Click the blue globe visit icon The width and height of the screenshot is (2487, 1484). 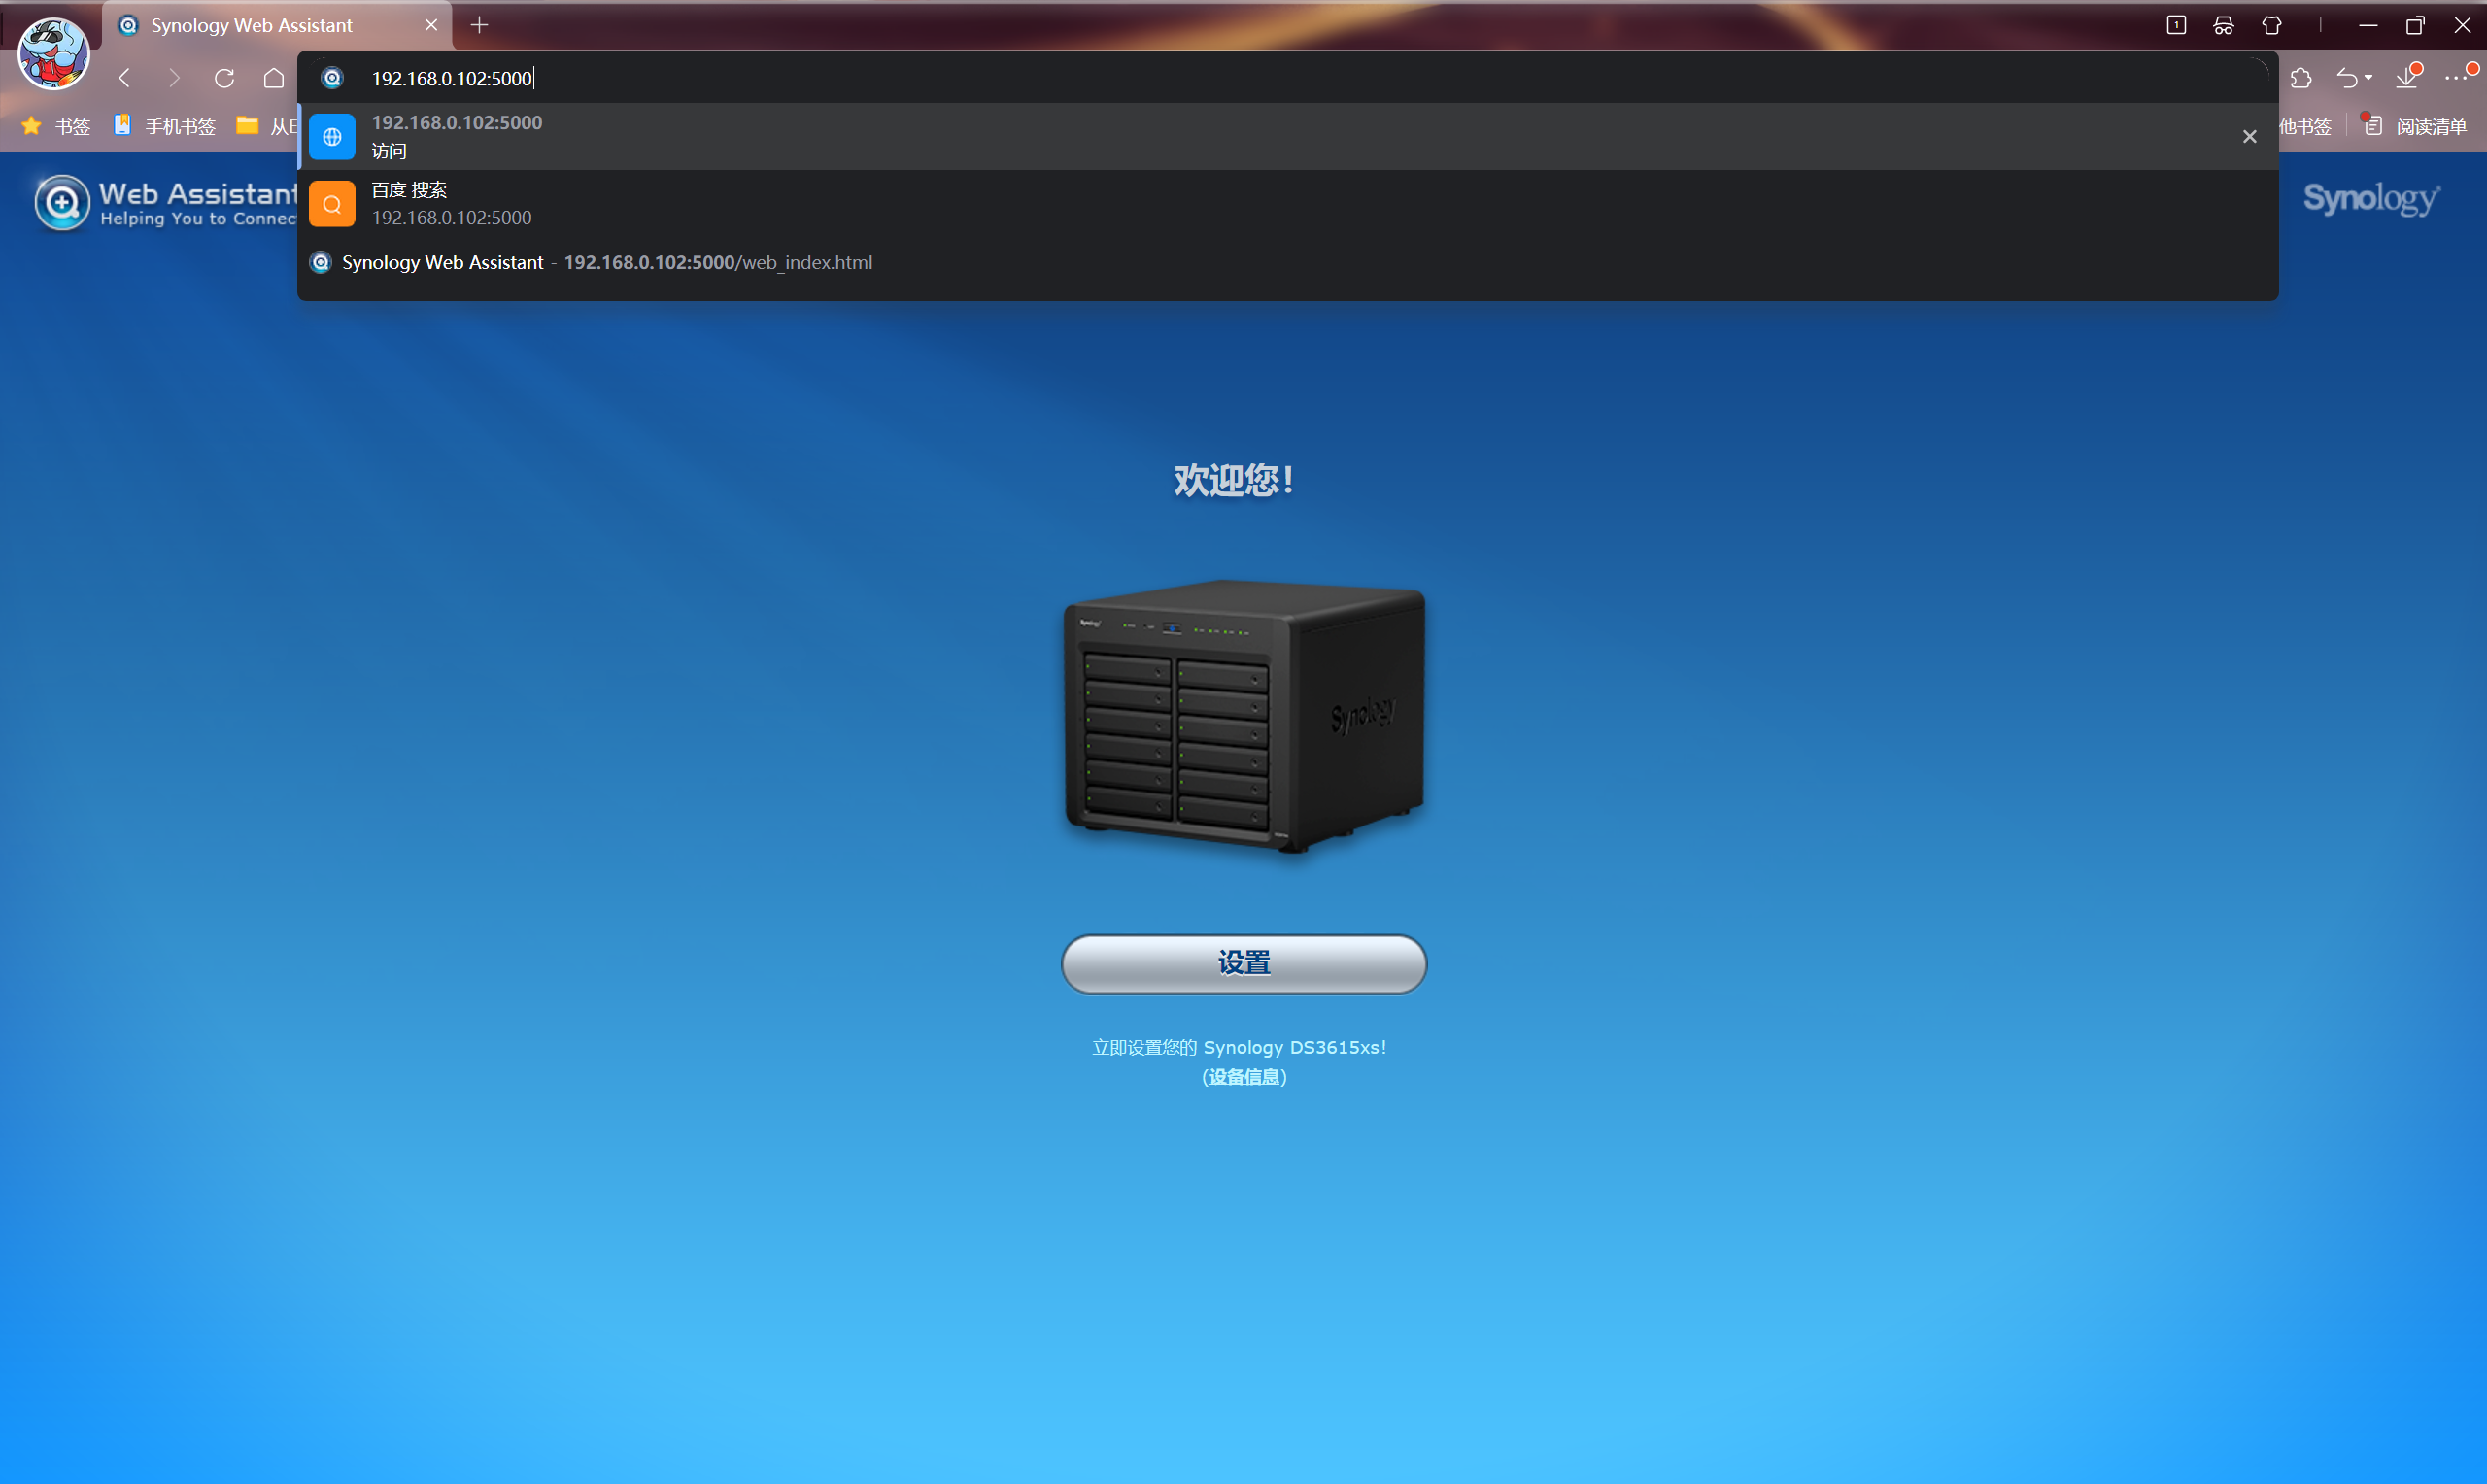(x=332, y=136)
